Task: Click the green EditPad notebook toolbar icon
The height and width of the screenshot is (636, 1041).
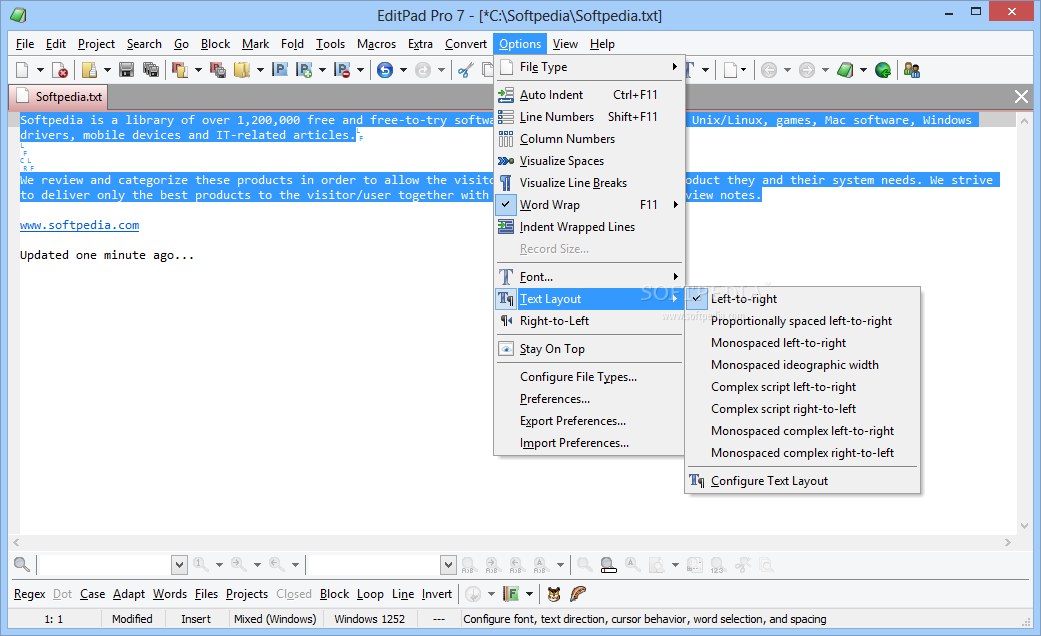Action: (844, 70)
